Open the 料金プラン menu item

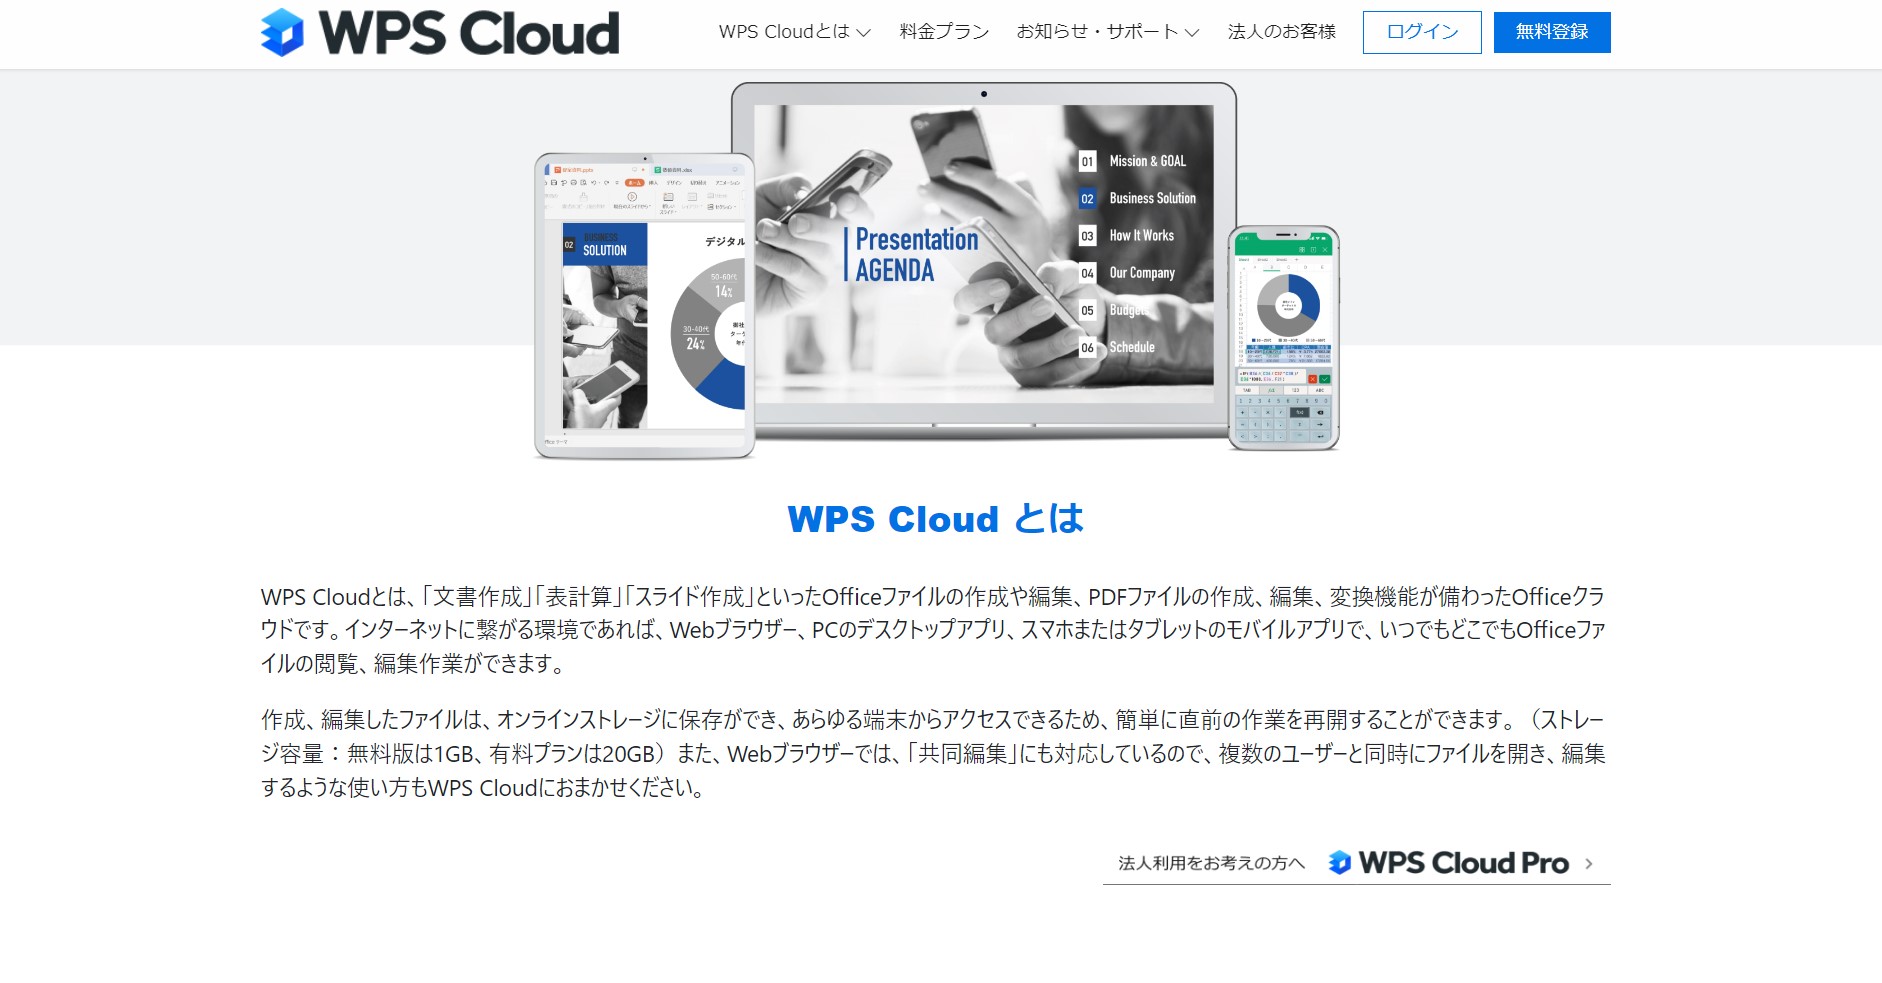[x=944, y=32]
